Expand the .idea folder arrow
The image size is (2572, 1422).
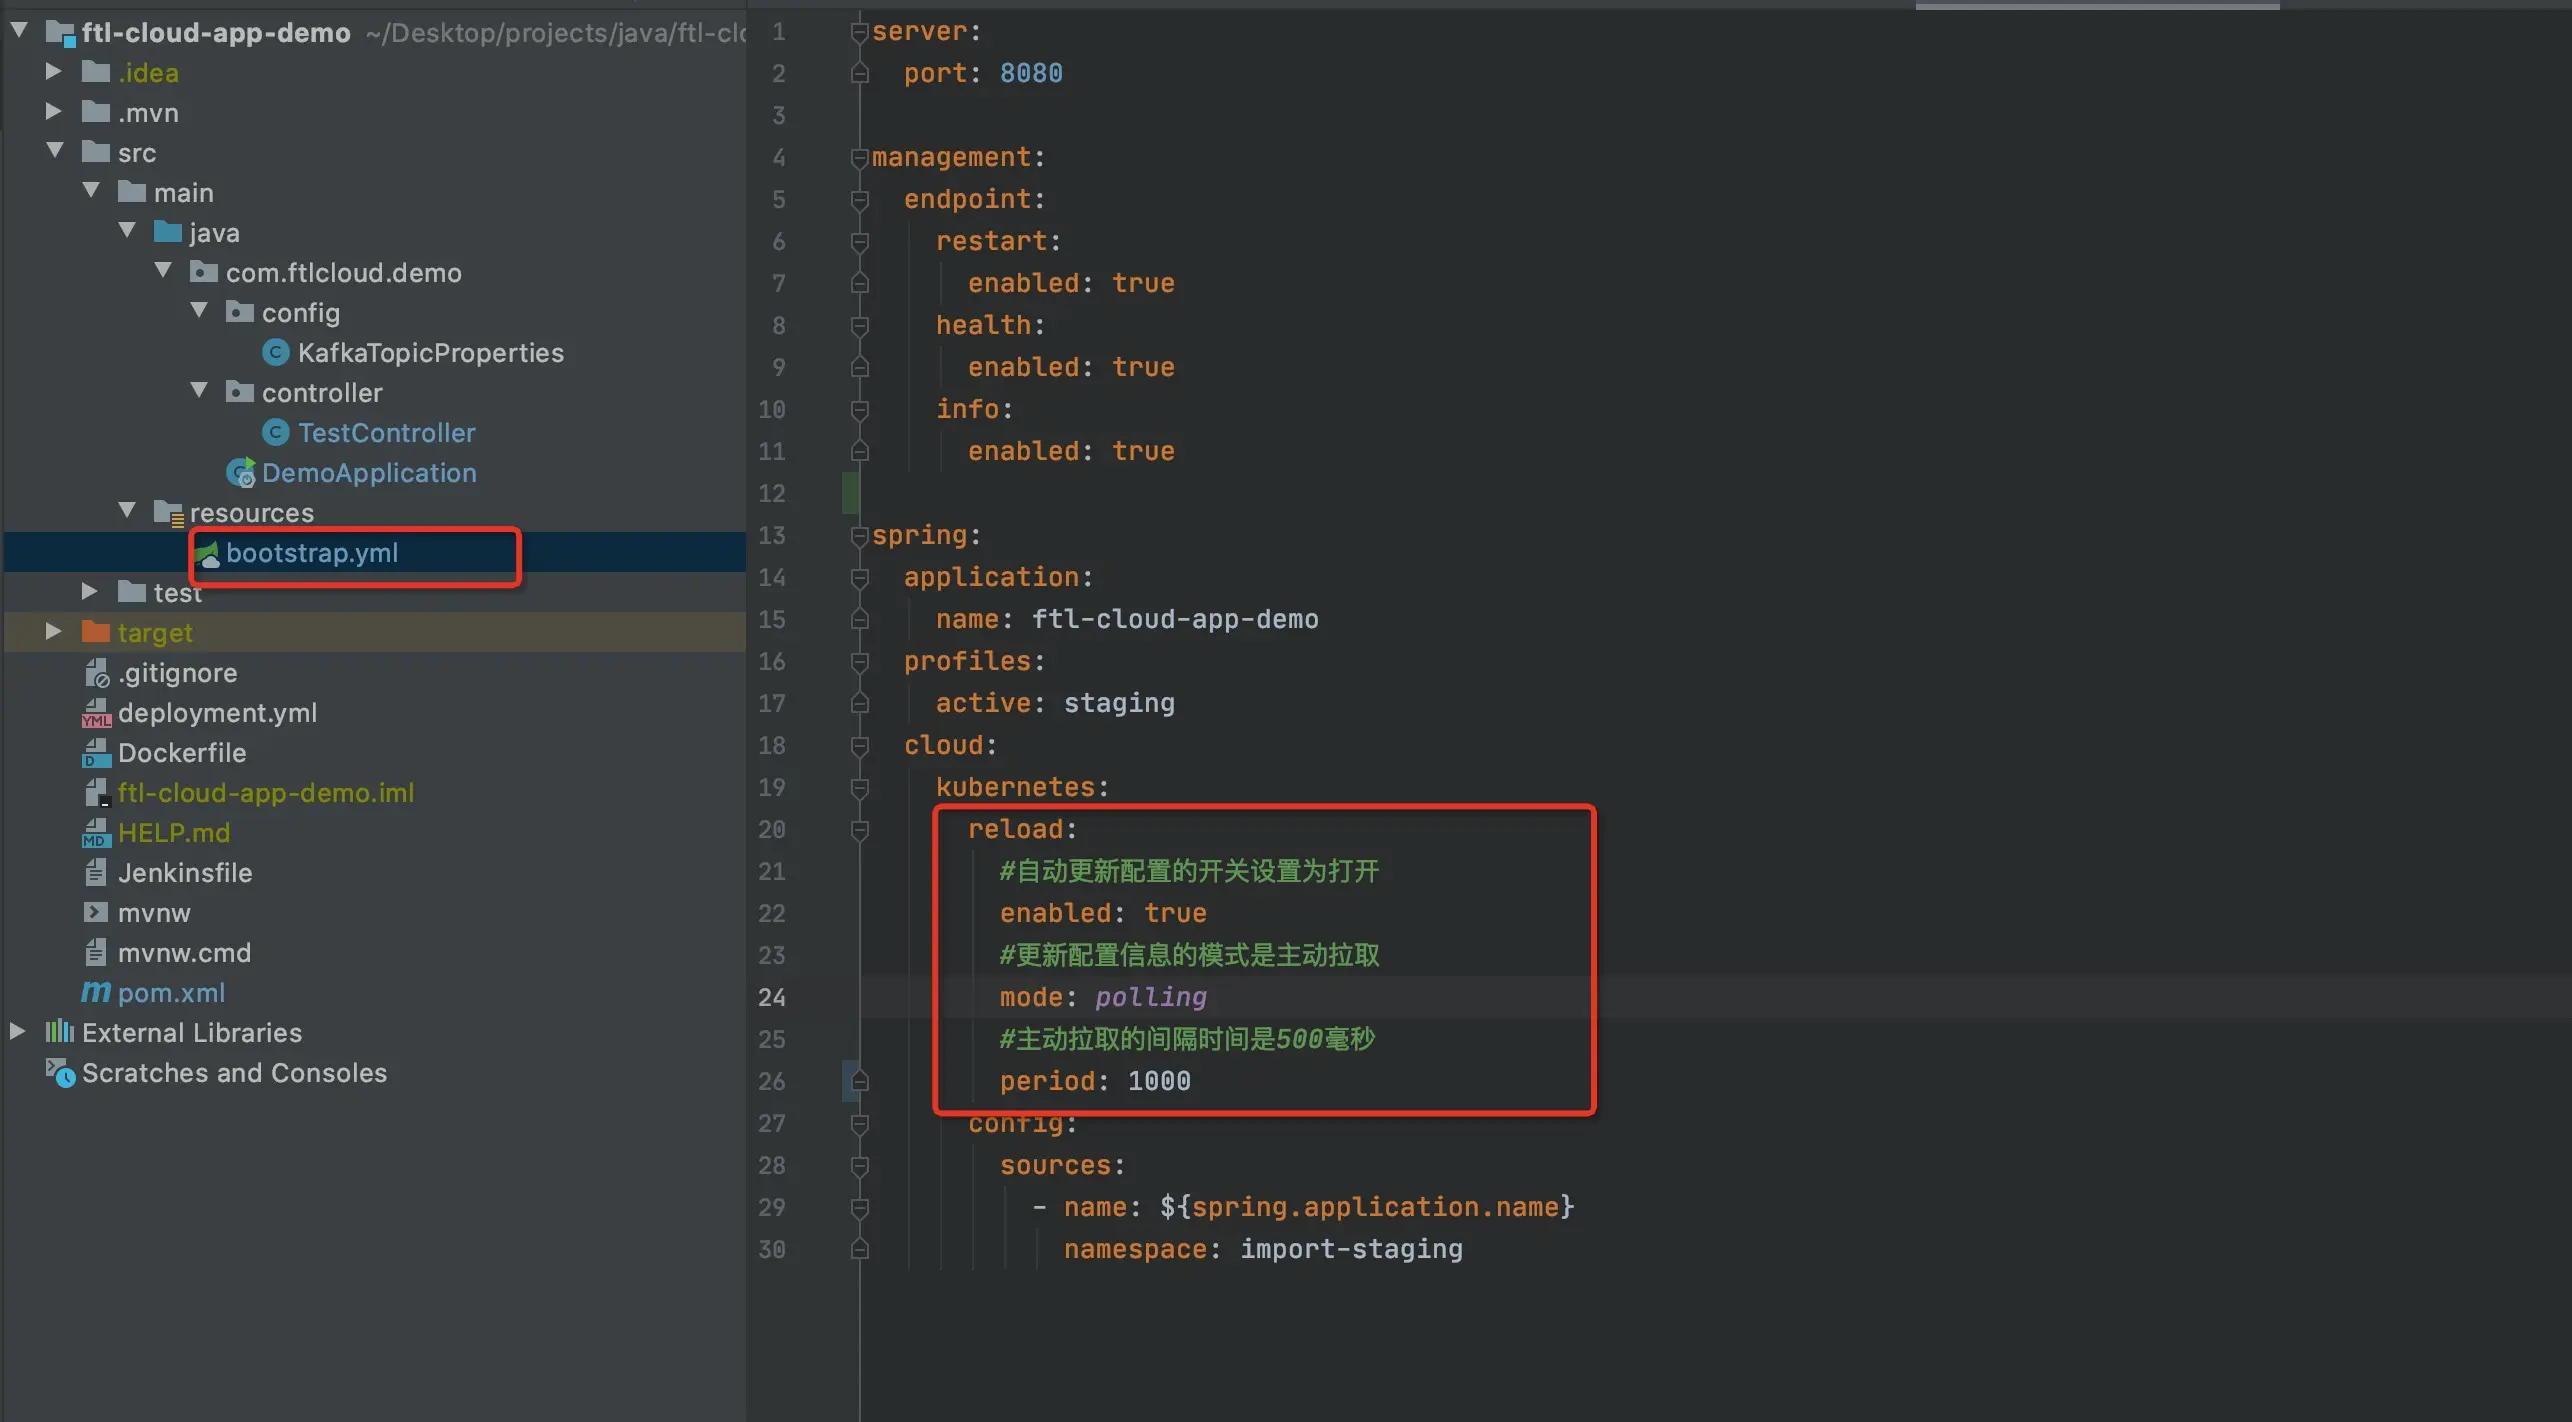54,71
